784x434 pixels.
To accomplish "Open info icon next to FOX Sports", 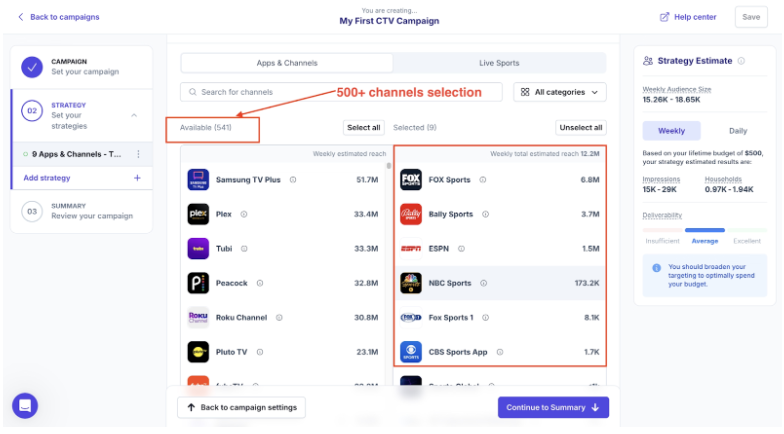I will [x=483, y=180].
